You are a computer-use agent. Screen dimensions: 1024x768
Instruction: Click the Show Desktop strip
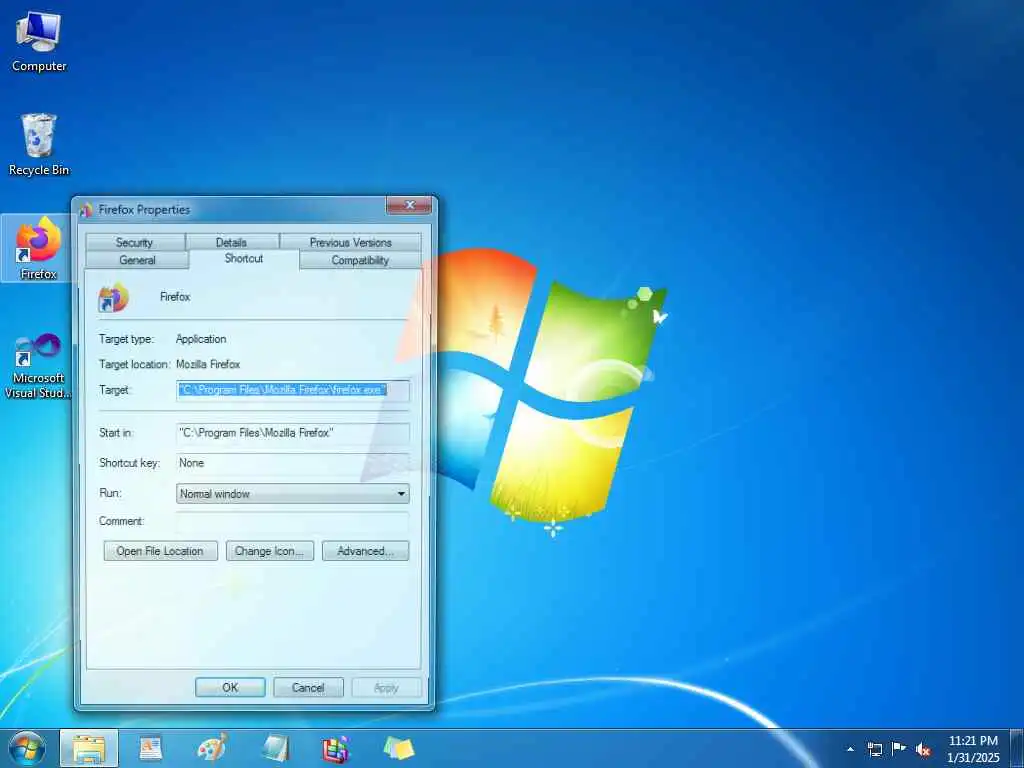(1017, 749)
